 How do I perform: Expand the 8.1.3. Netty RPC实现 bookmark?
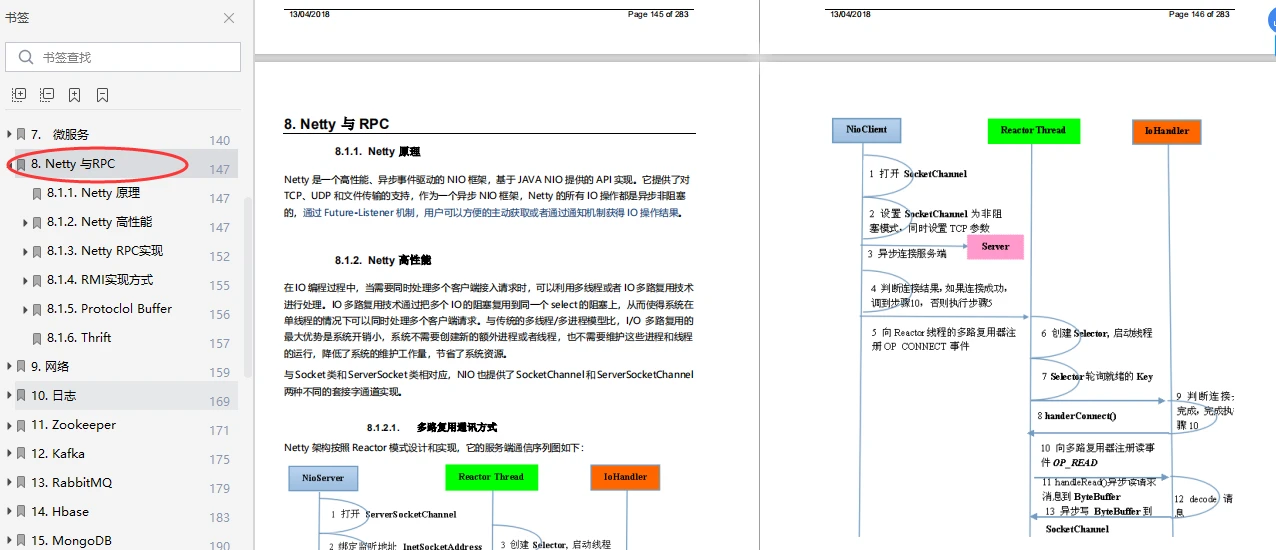tap(25, 251)
